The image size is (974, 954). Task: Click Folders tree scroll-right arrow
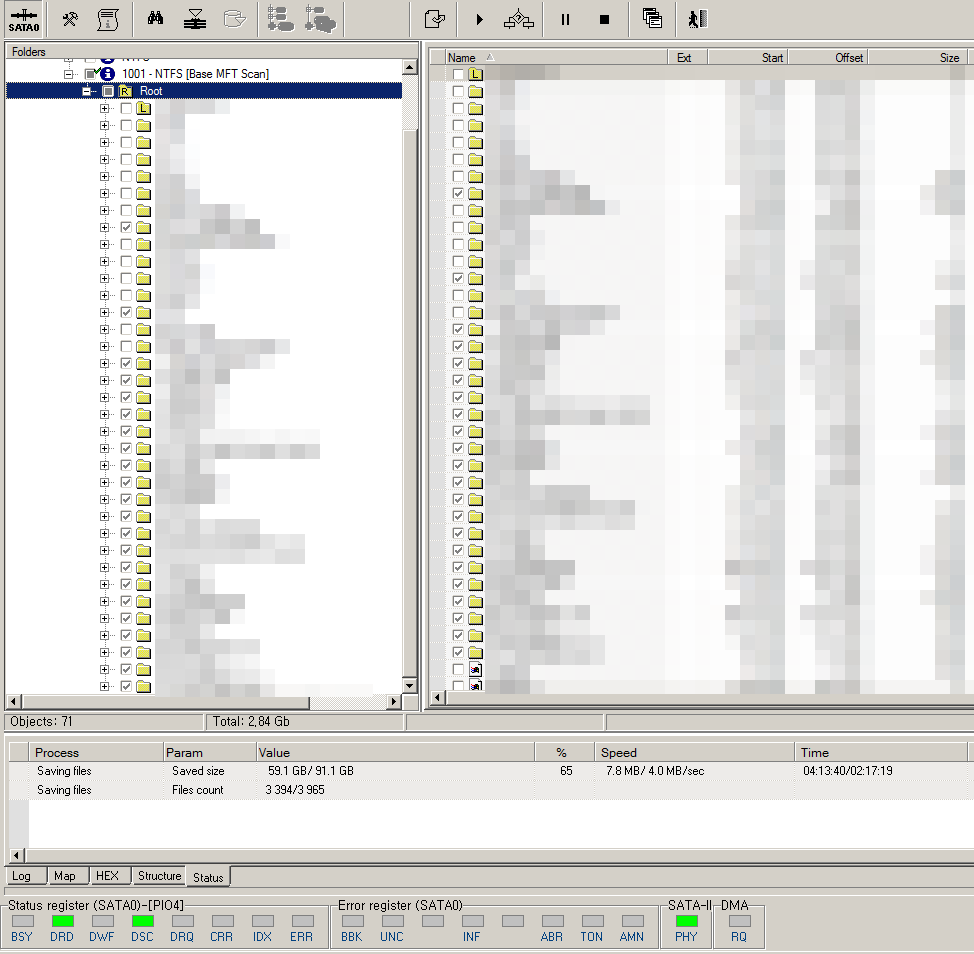click(x=394, y=701)
